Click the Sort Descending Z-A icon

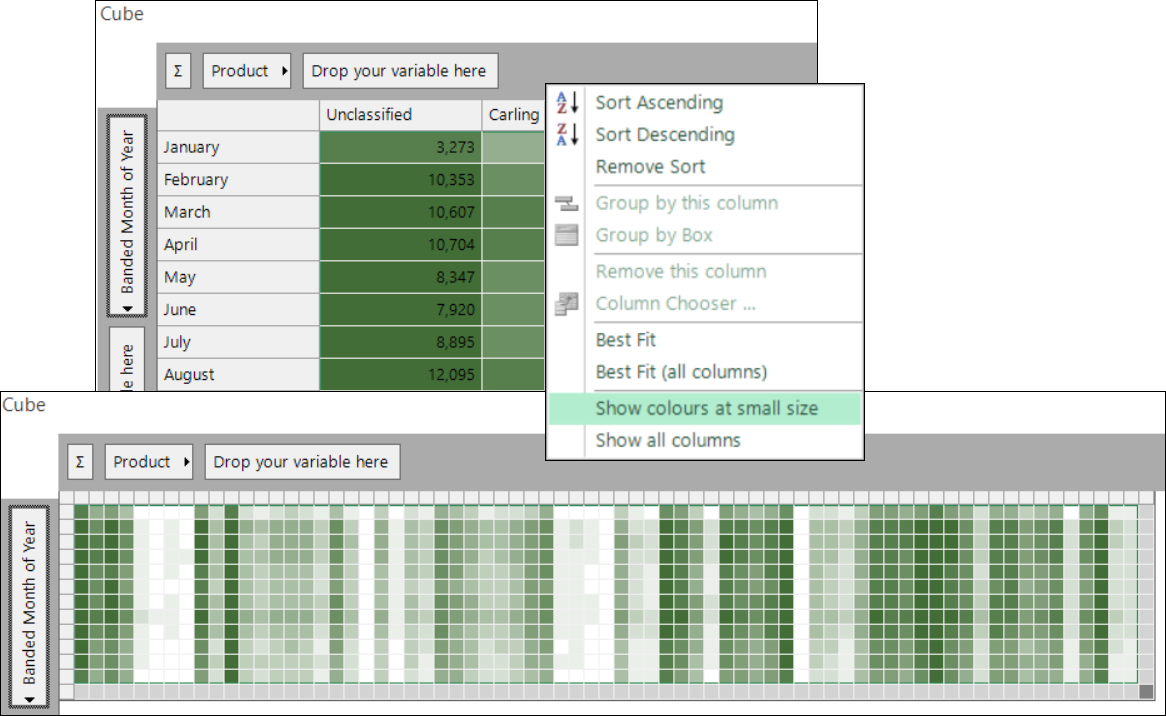567,135
